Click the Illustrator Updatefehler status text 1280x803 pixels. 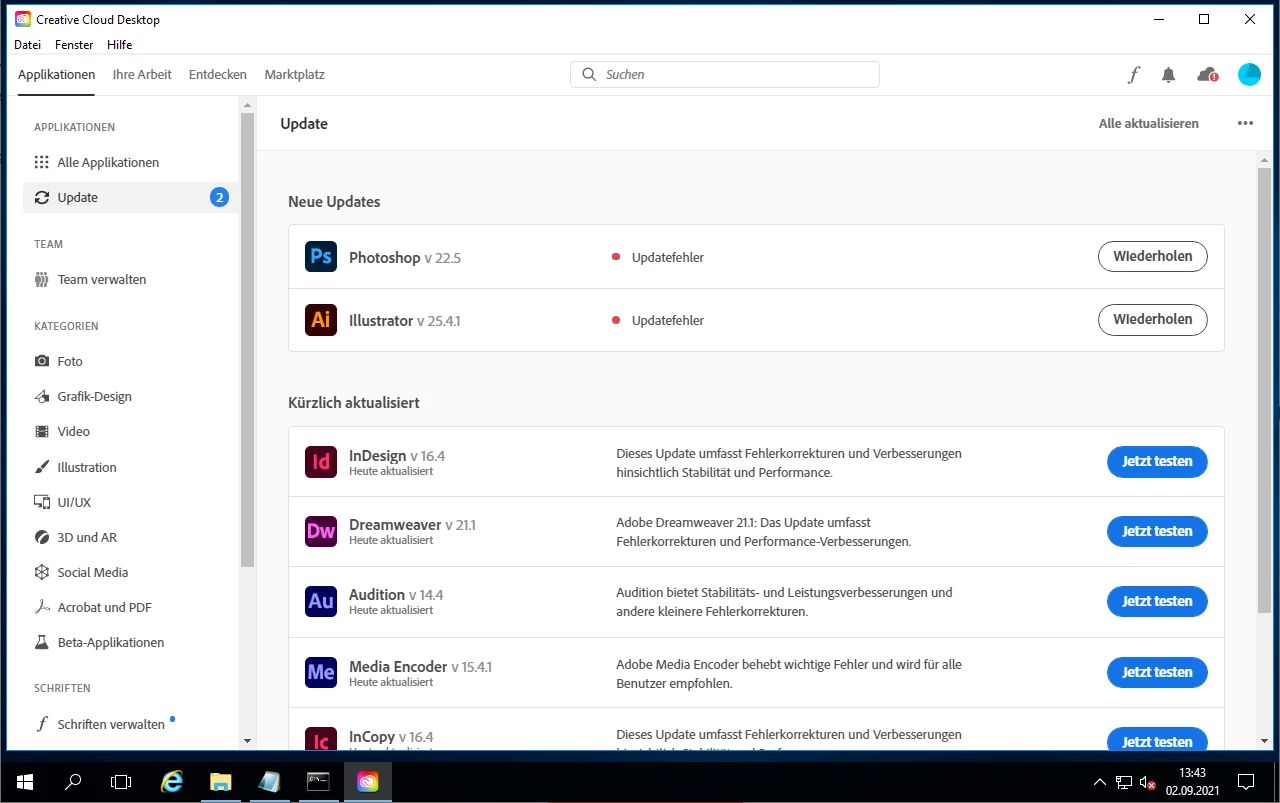pyautogui.click(x=667, y=320)
